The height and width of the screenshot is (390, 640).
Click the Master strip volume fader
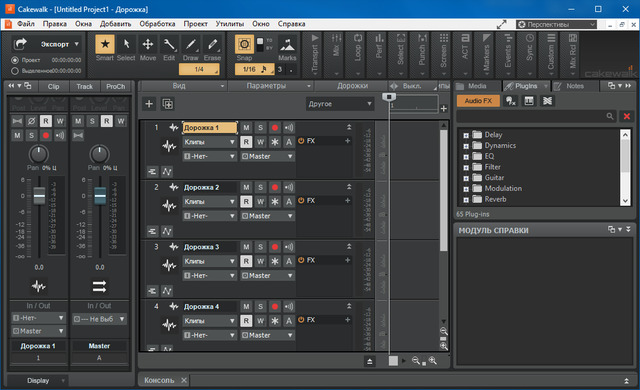(100, 196)
